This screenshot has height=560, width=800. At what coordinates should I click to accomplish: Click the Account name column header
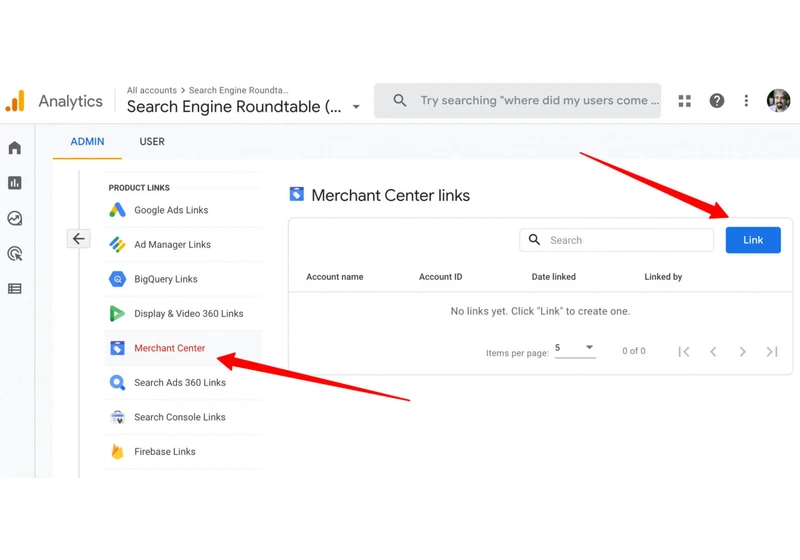335,277
